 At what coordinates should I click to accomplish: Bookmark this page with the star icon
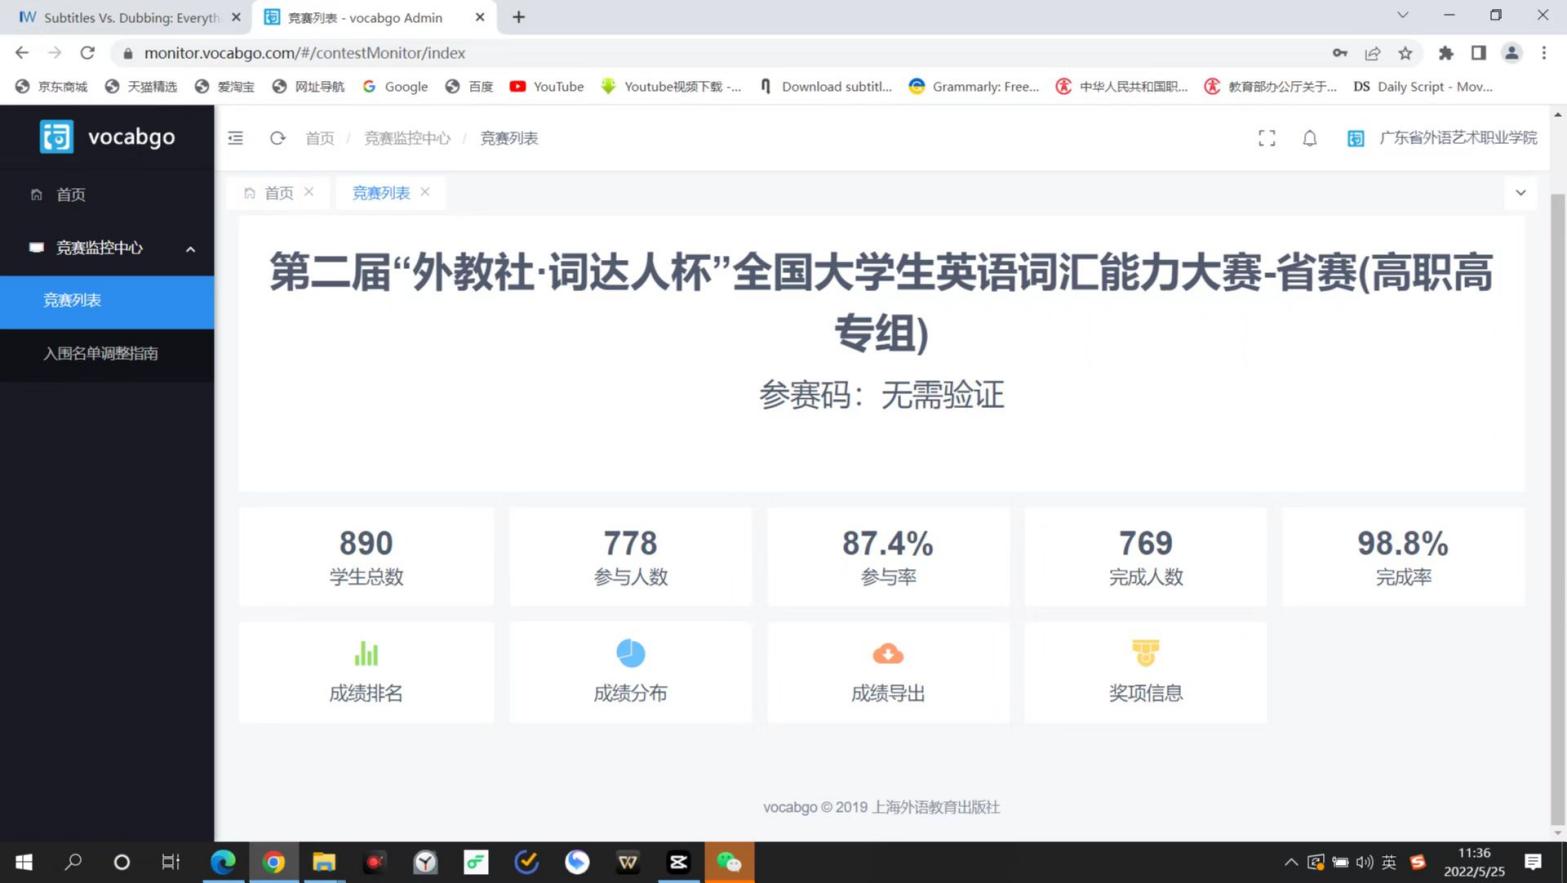[x=1405, y=53]
